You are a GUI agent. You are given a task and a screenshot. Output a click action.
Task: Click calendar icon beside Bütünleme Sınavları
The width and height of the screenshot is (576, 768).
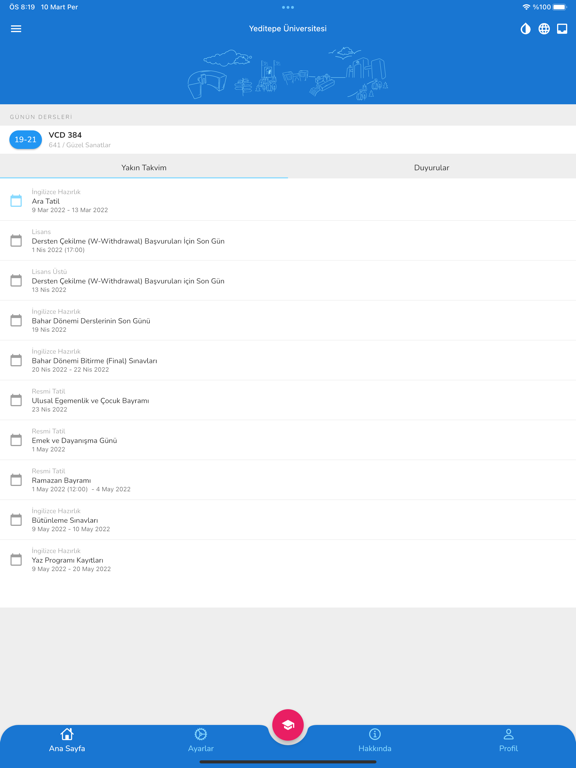click(x=16, y=520)
